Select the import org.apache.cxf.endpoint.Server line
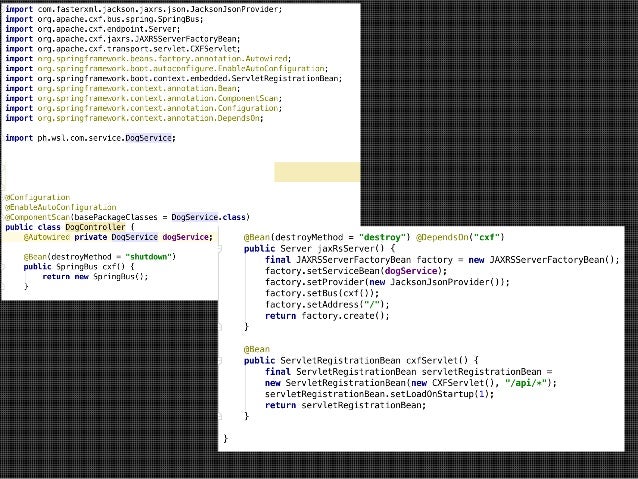Viewport: 638px width, 479px height. click(x=92, y=29)
